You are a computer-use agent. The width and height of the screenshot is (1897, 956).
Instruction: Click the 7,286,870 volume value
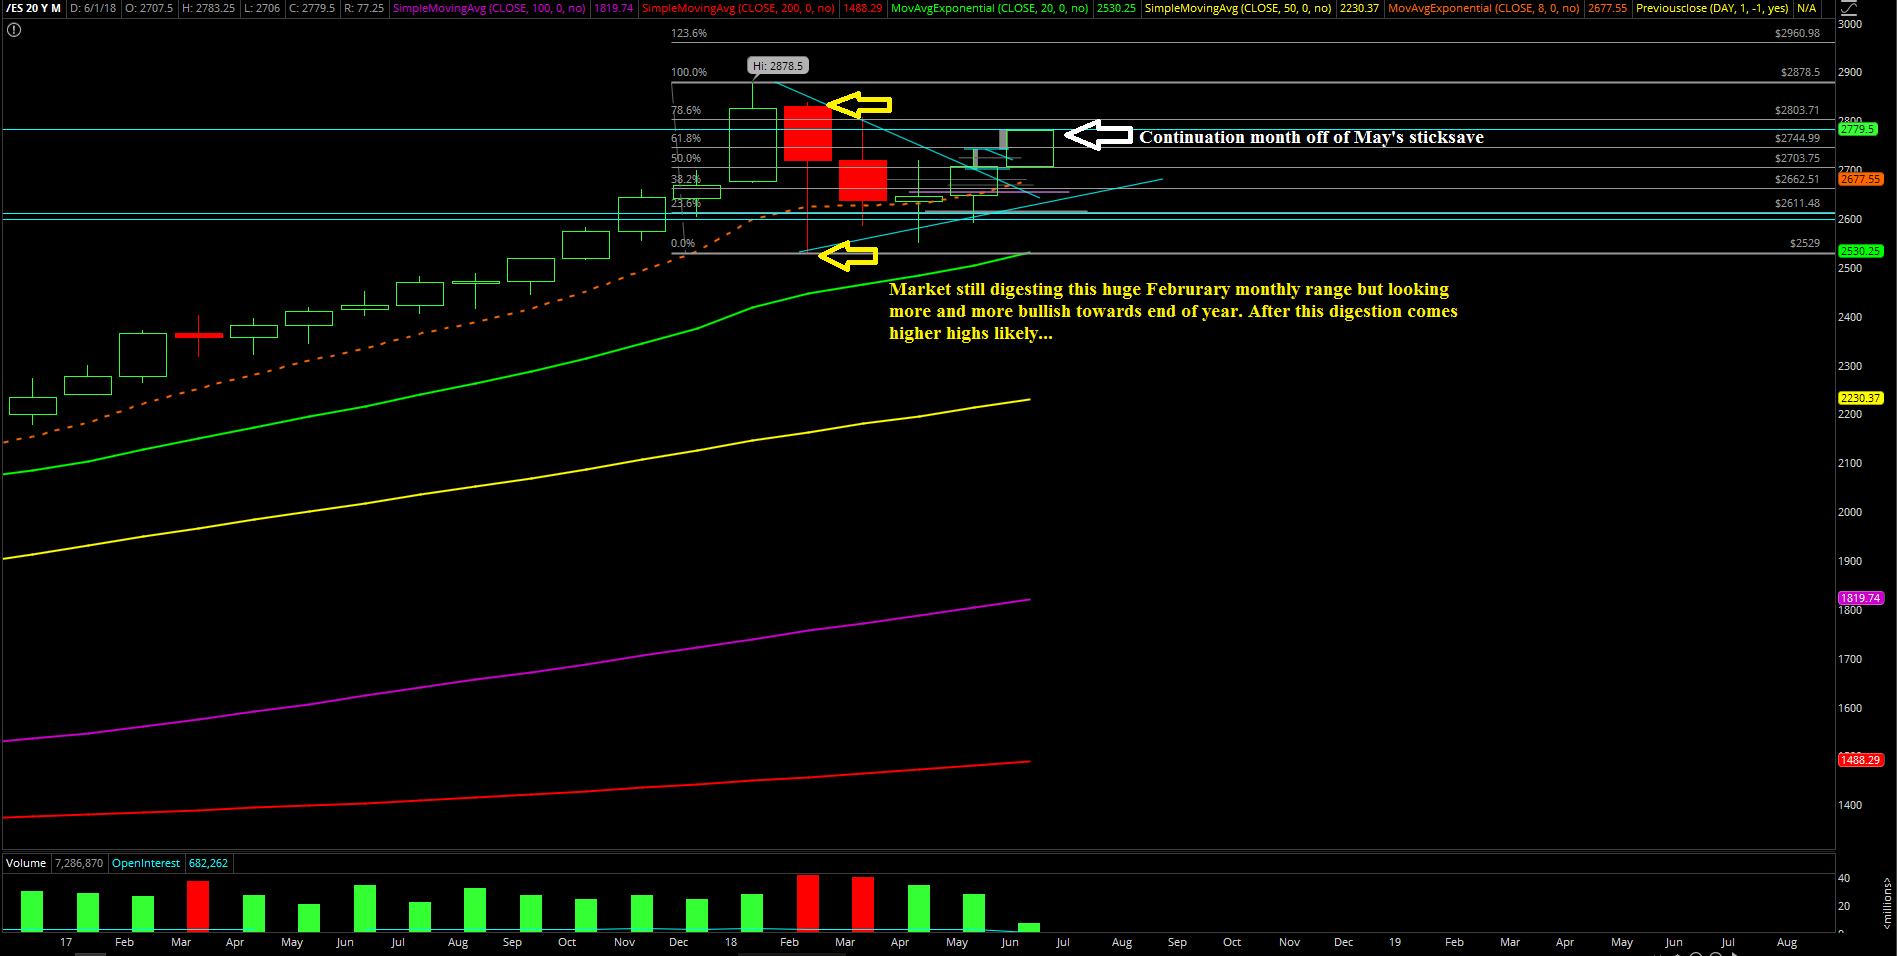point(79,863)
